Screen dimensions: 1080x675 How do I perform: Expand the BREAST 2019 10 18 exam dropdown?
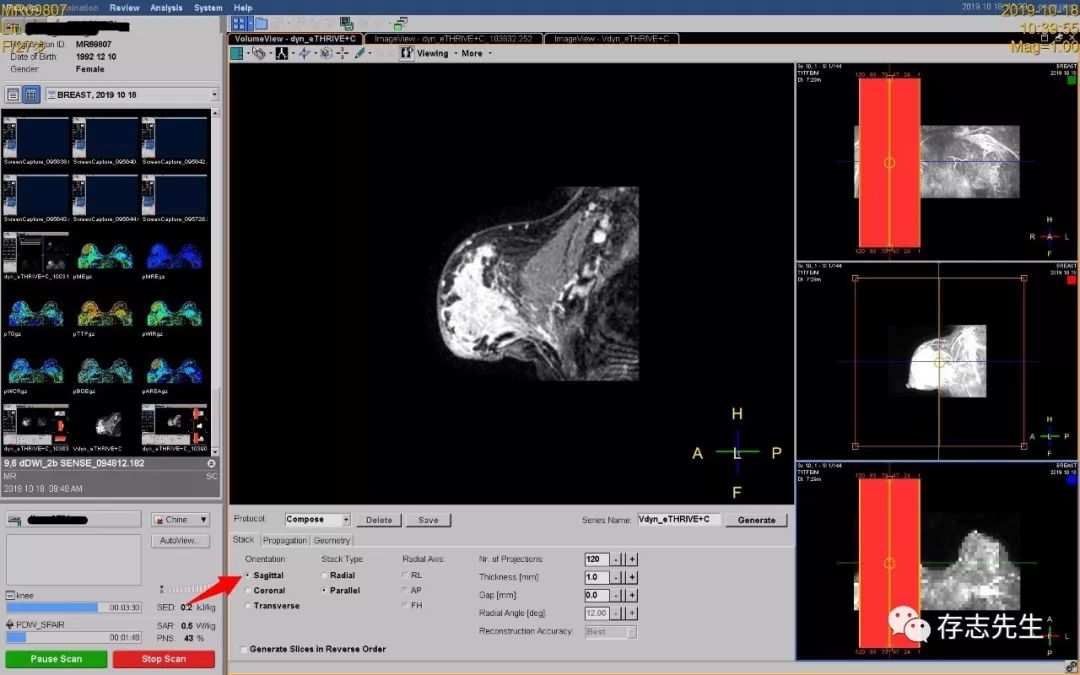click(x=214, y=94)
